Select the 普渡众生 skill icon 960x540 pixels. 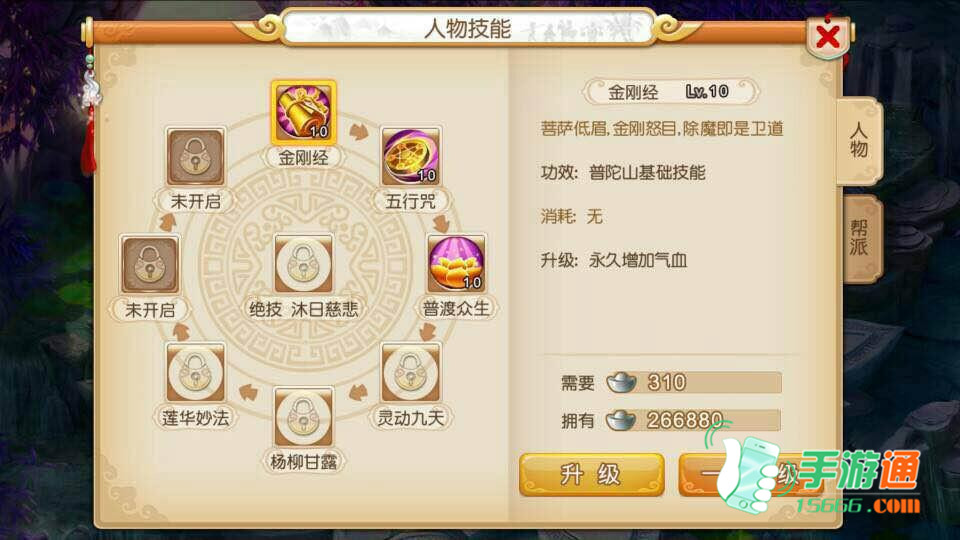coord(456,263)
